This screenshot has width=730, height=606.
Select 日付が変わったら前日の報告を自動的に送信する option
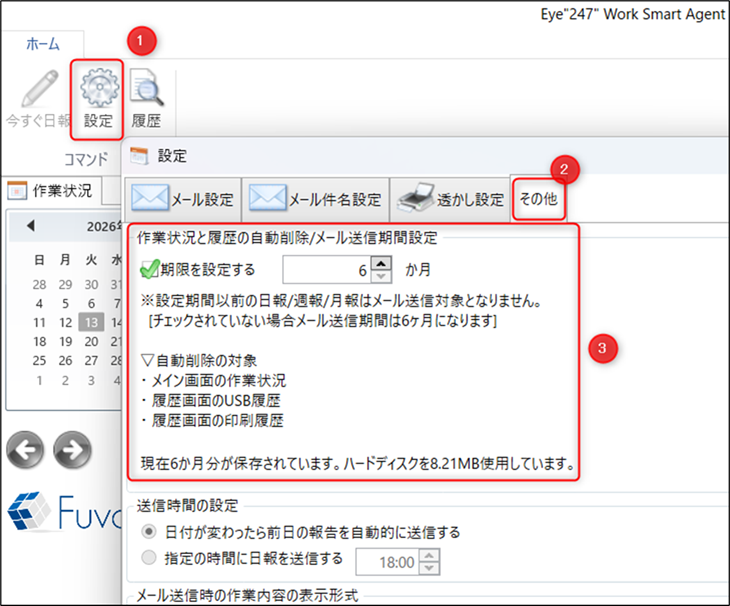coord(150,532)
